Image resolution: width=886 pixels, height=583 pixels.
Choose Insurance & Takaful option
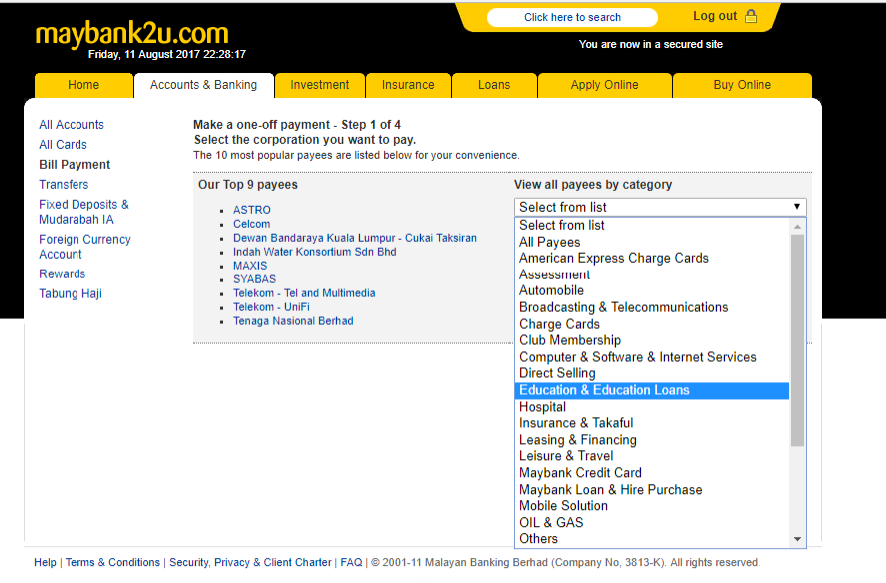[x=652, y=423]
